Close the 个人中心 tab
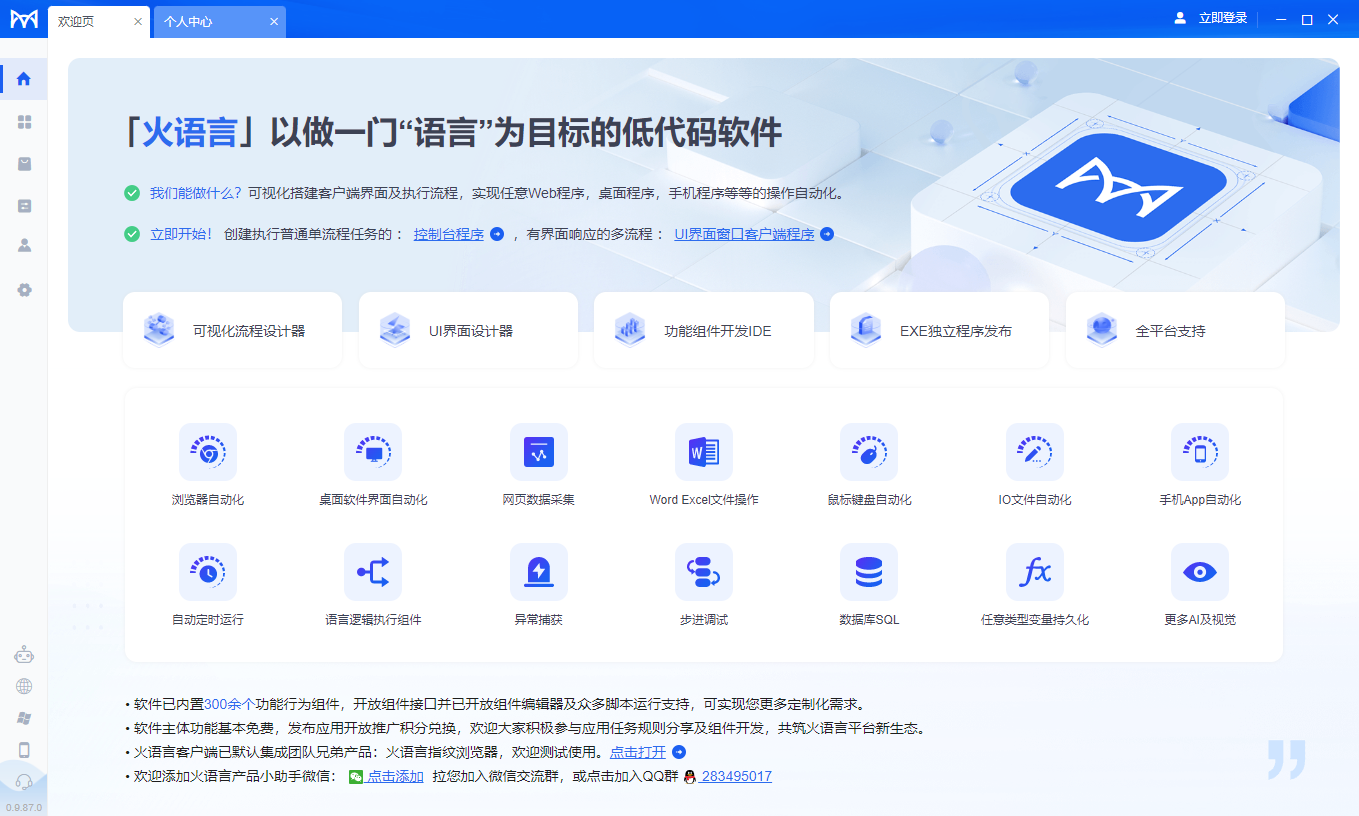This screenshot has width=1359, height=816. 274,21
